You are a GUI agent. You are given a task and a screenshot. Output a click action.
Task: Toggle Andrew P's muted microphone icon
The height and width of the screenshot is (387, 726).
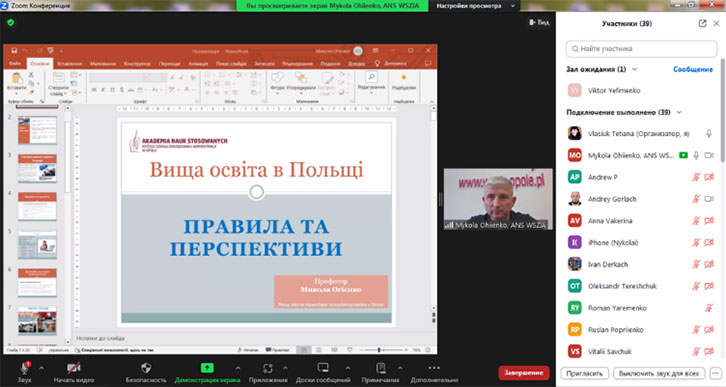[695, 177]
